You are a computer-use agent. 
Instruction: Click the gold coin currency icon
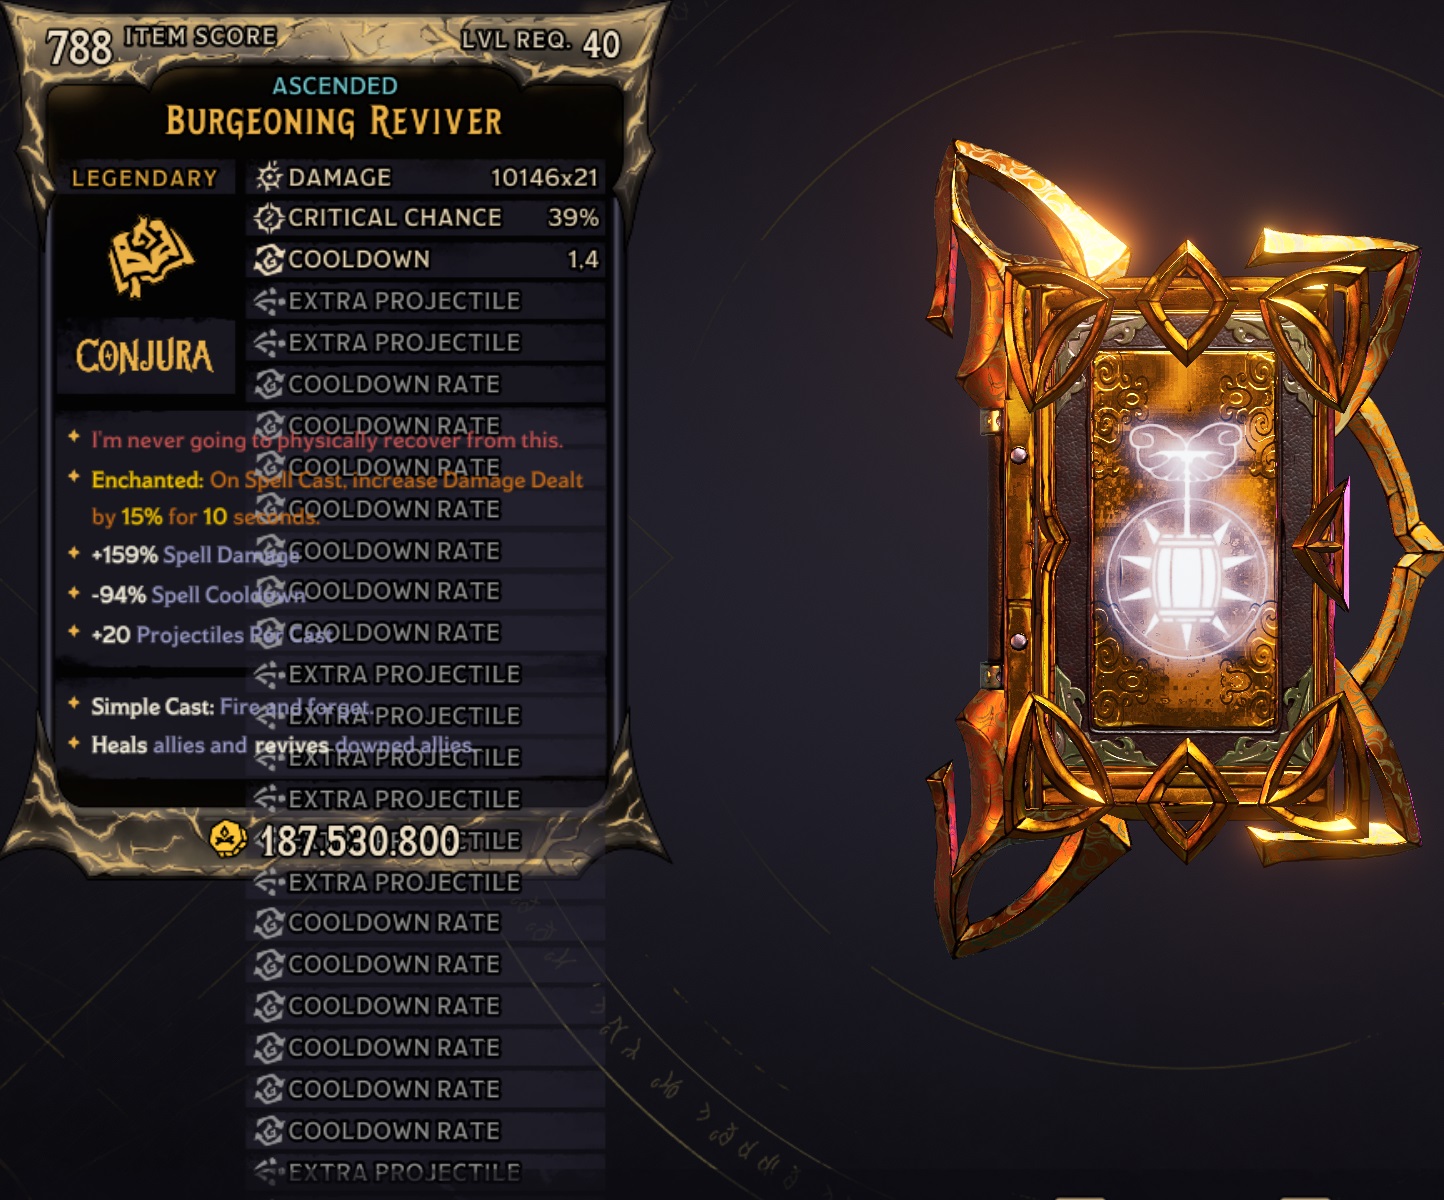tap(229, 839)
